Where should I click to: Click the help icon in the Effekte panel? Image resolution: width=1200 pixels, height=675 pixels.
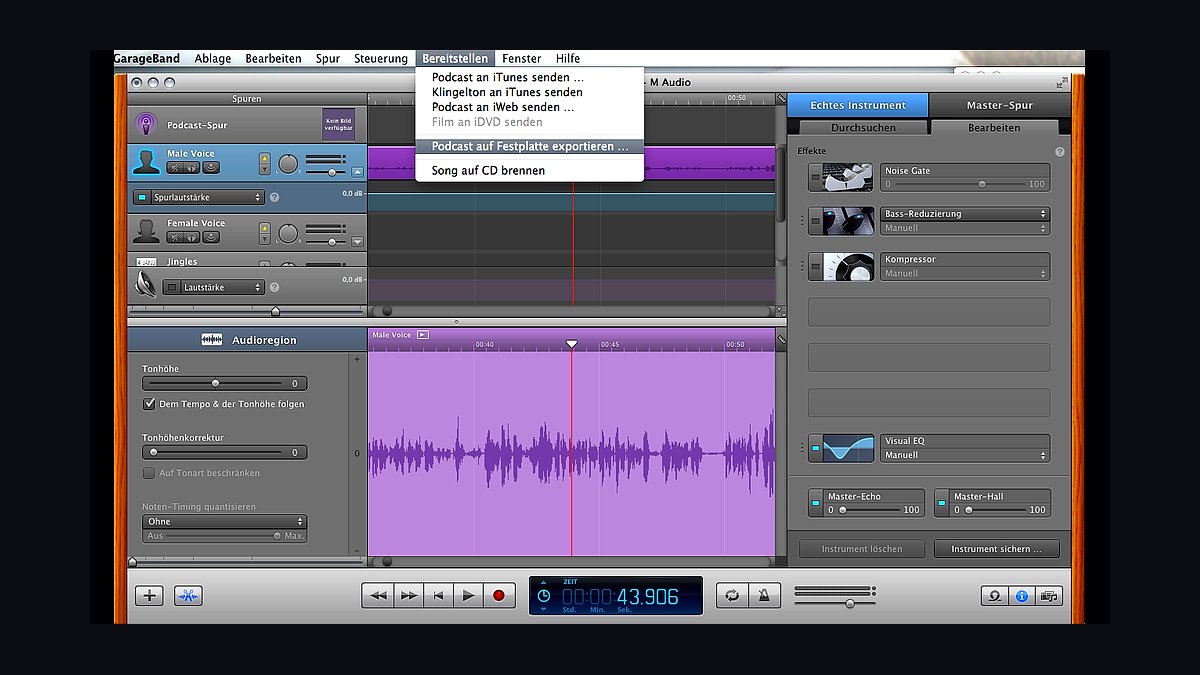click(1060, 152)
